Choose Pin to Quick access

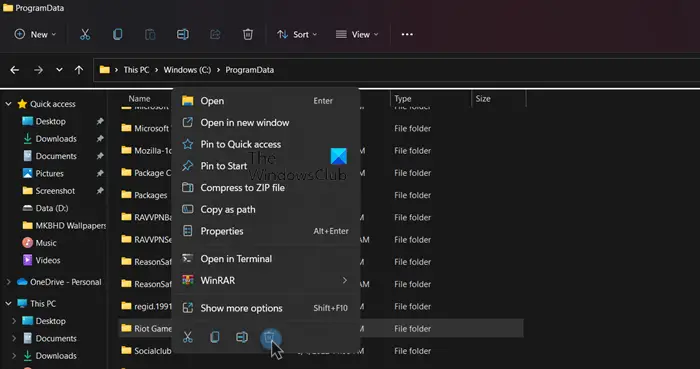(266, 144)
